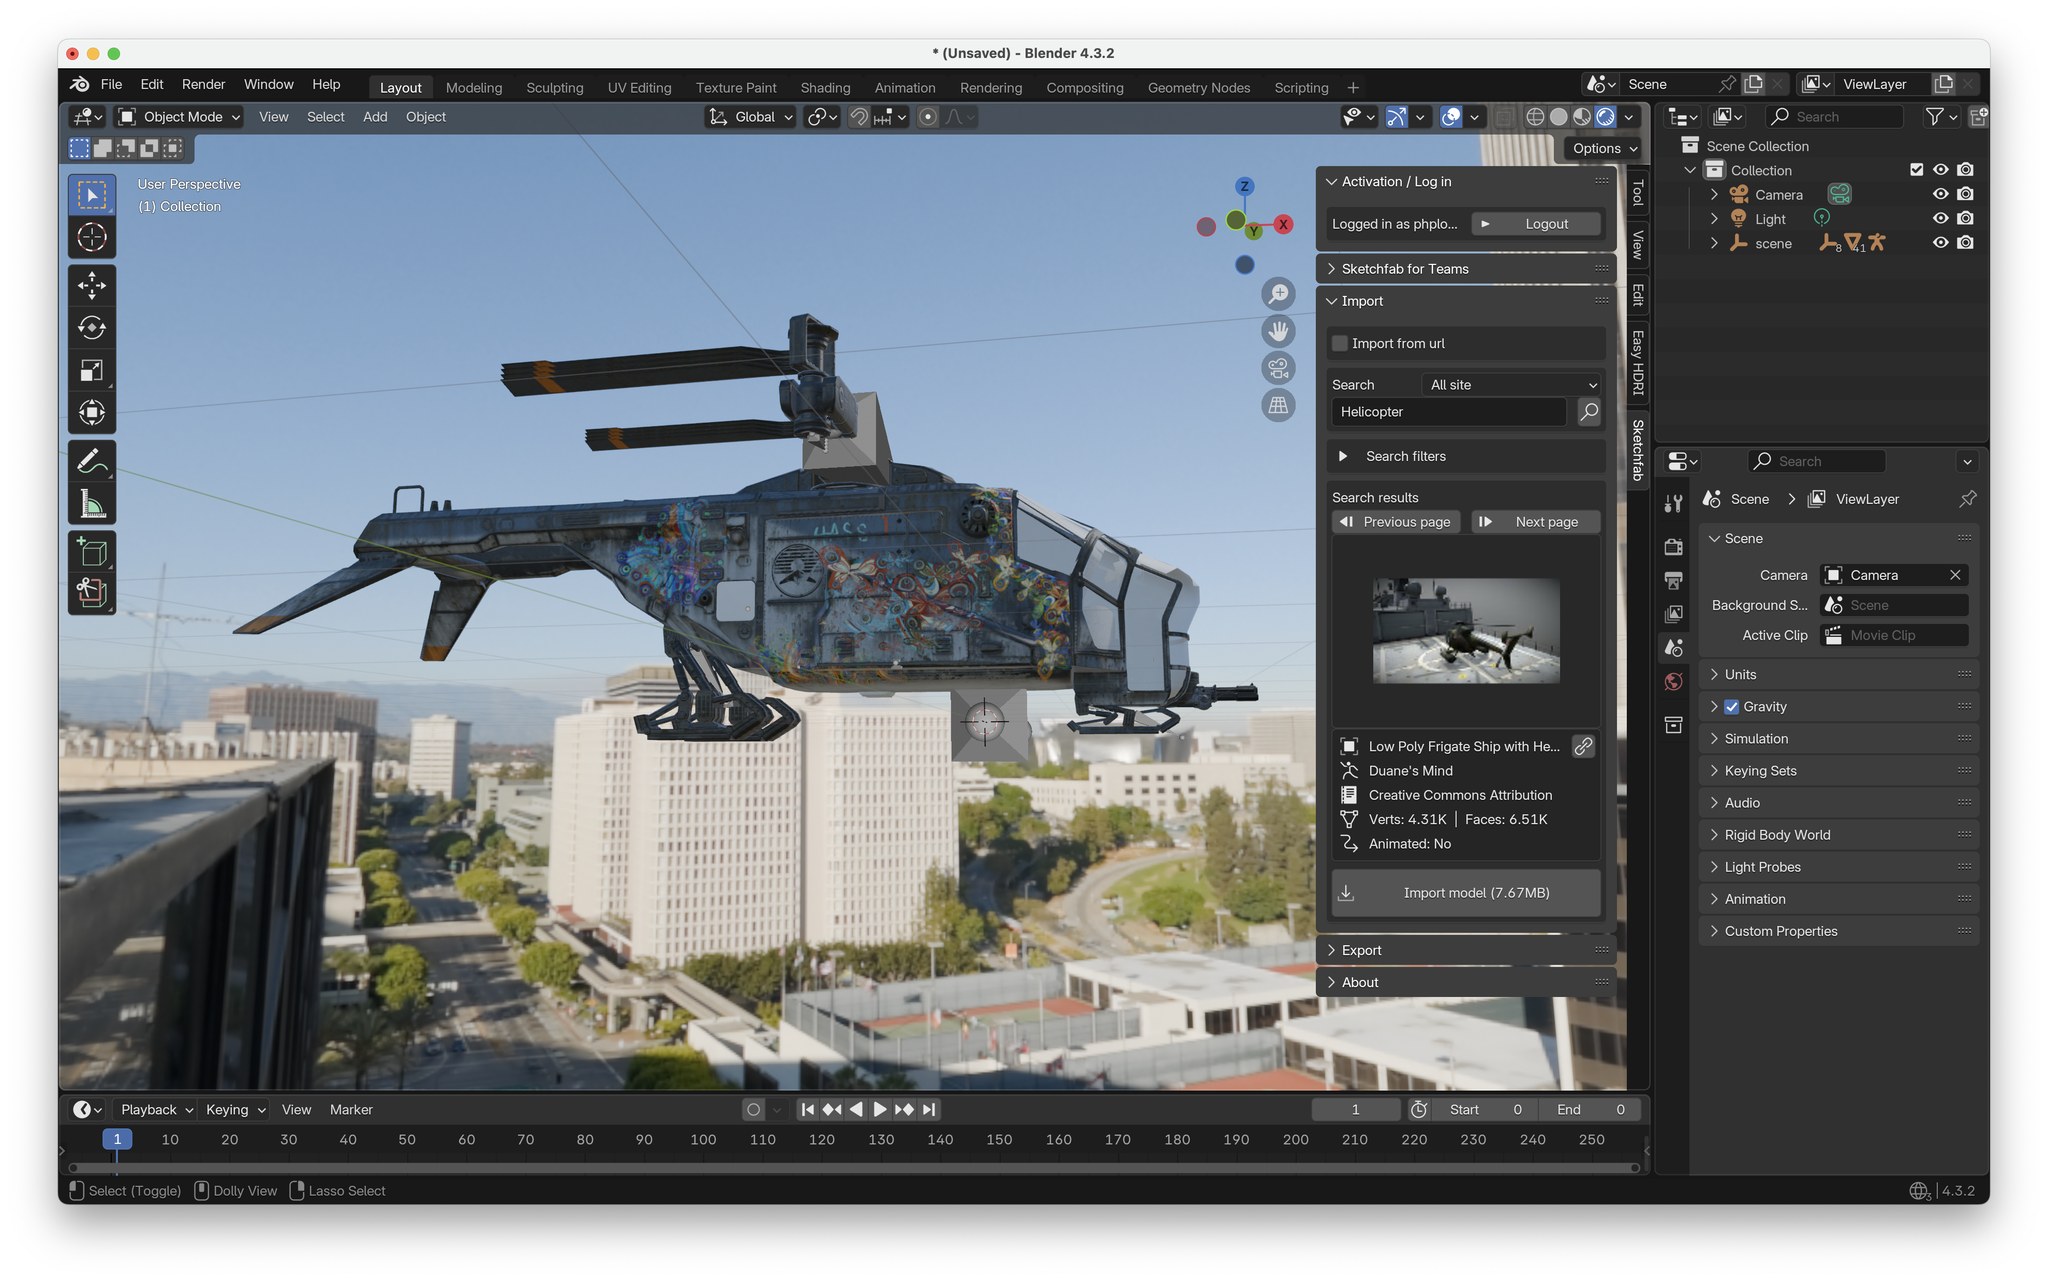Switch to the Shading workspace tab
Screen dimensions: 2048x1281
tap(825, 88)
